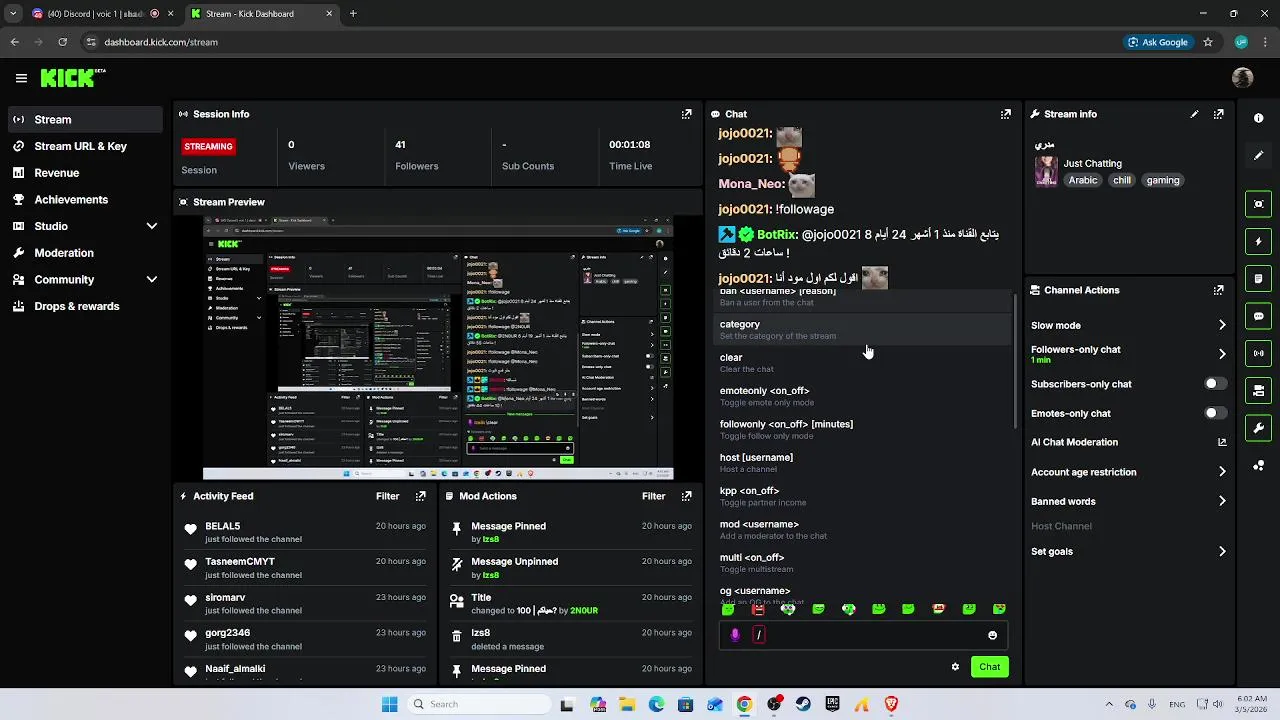Pop out the Session Info panel

[686, 114]
